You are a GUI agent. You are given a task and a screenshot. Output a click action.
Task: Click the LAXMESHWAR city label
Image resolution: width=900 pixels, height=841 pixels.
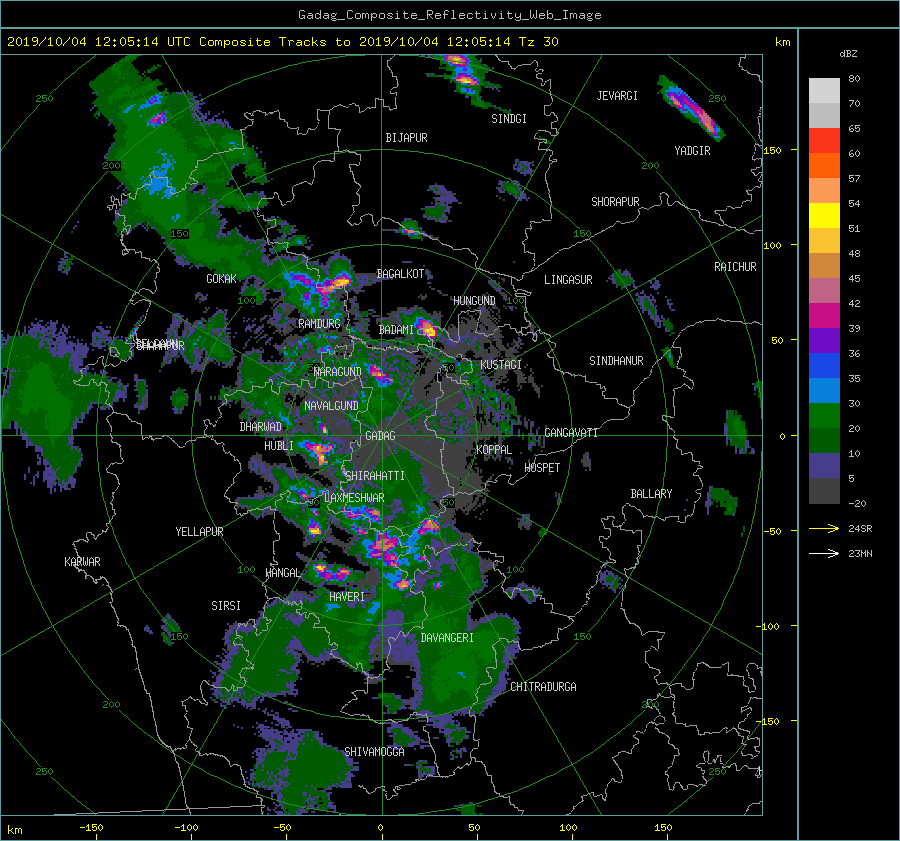point(354,498)
